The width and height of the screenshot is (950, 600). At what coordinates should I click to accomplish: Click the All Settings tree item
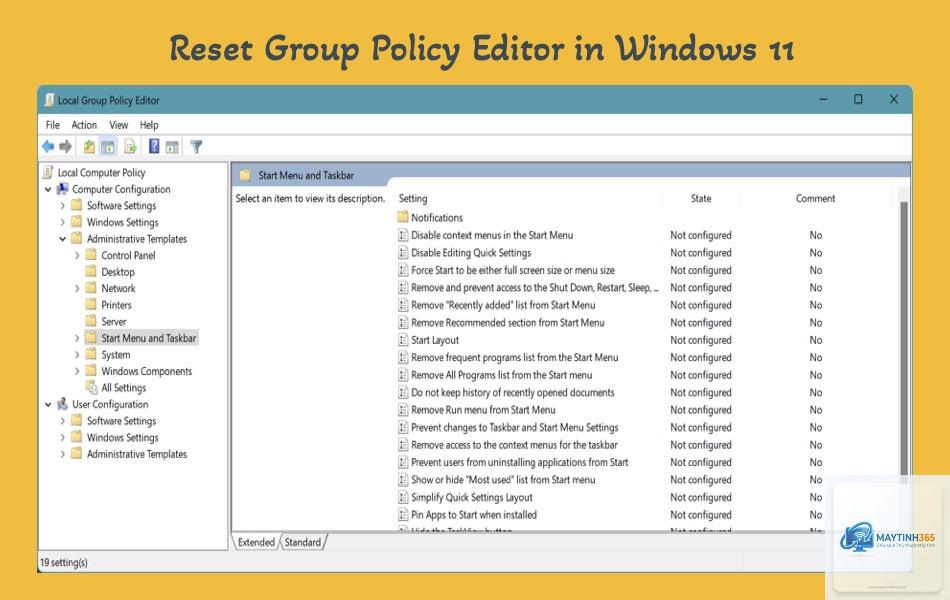[x=124, y=388]
